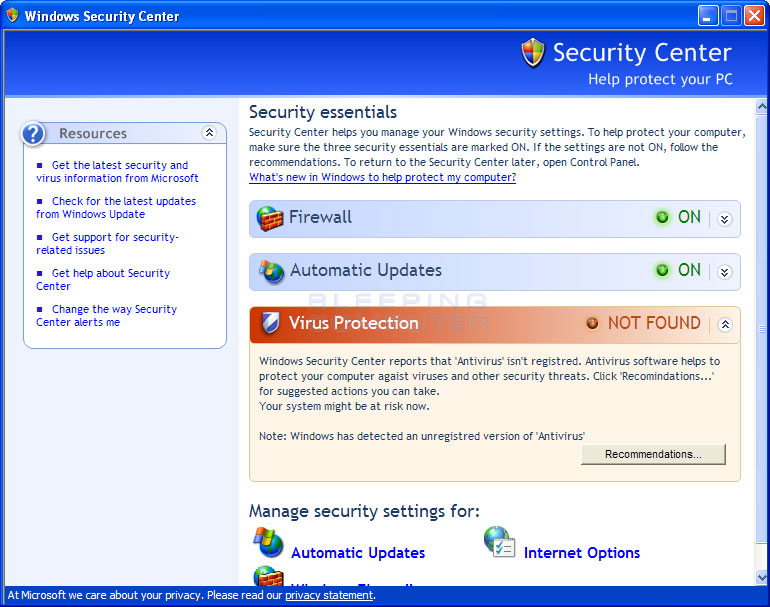The height and width of the screenshot is (607, 770).
Task: Click the Firewall brick wall icon
Action: 270,218
